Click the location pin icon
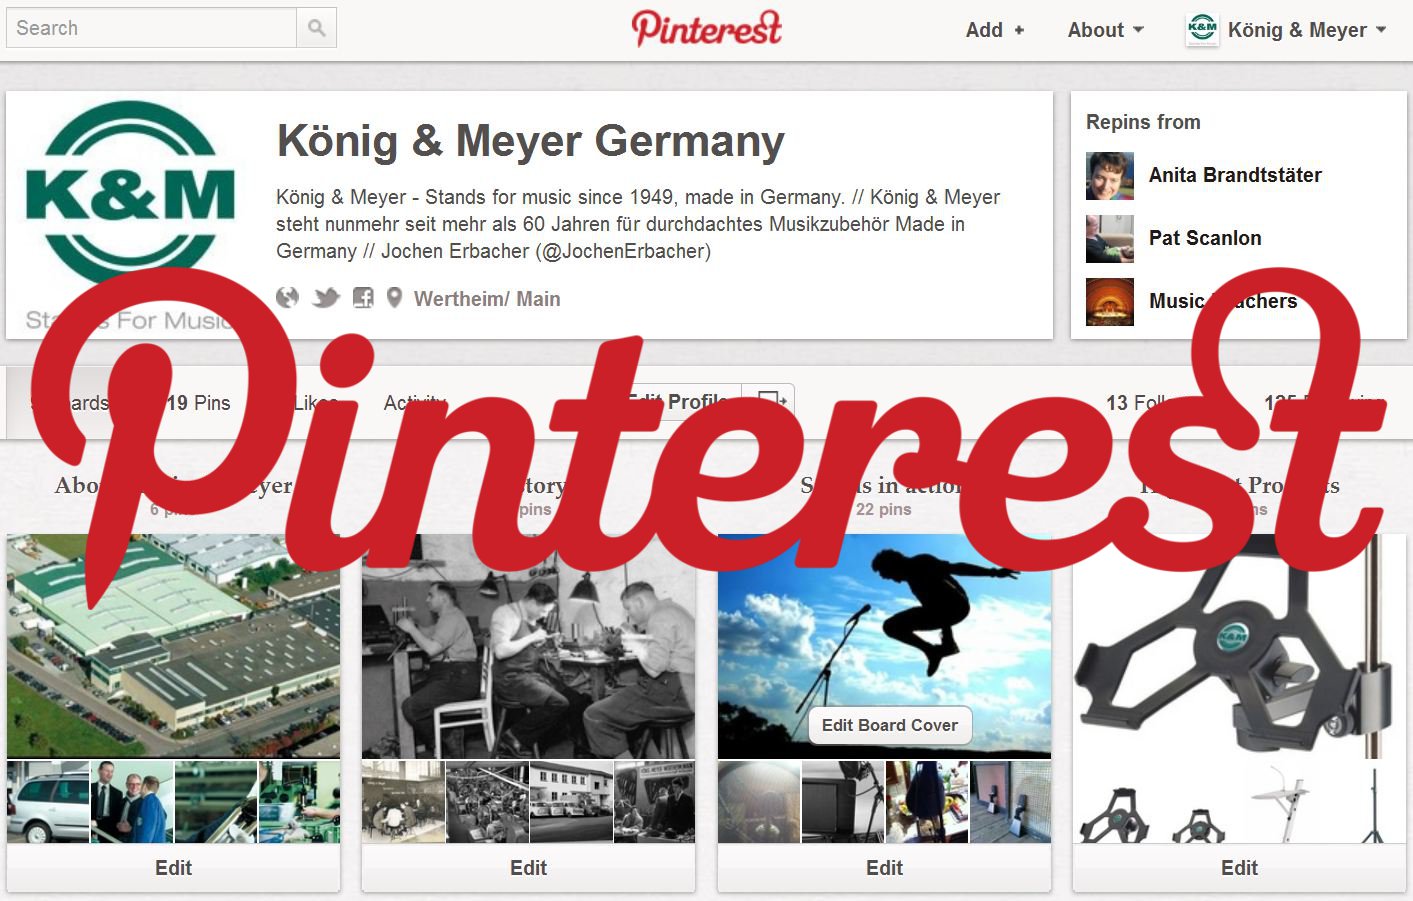 click(394, 298)
